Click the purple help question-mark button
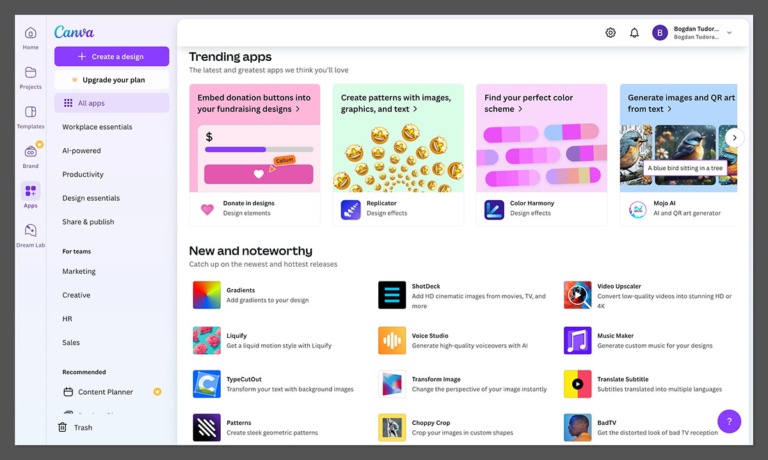768x460 pixels. pyautogui.click(x=729, y=421)
